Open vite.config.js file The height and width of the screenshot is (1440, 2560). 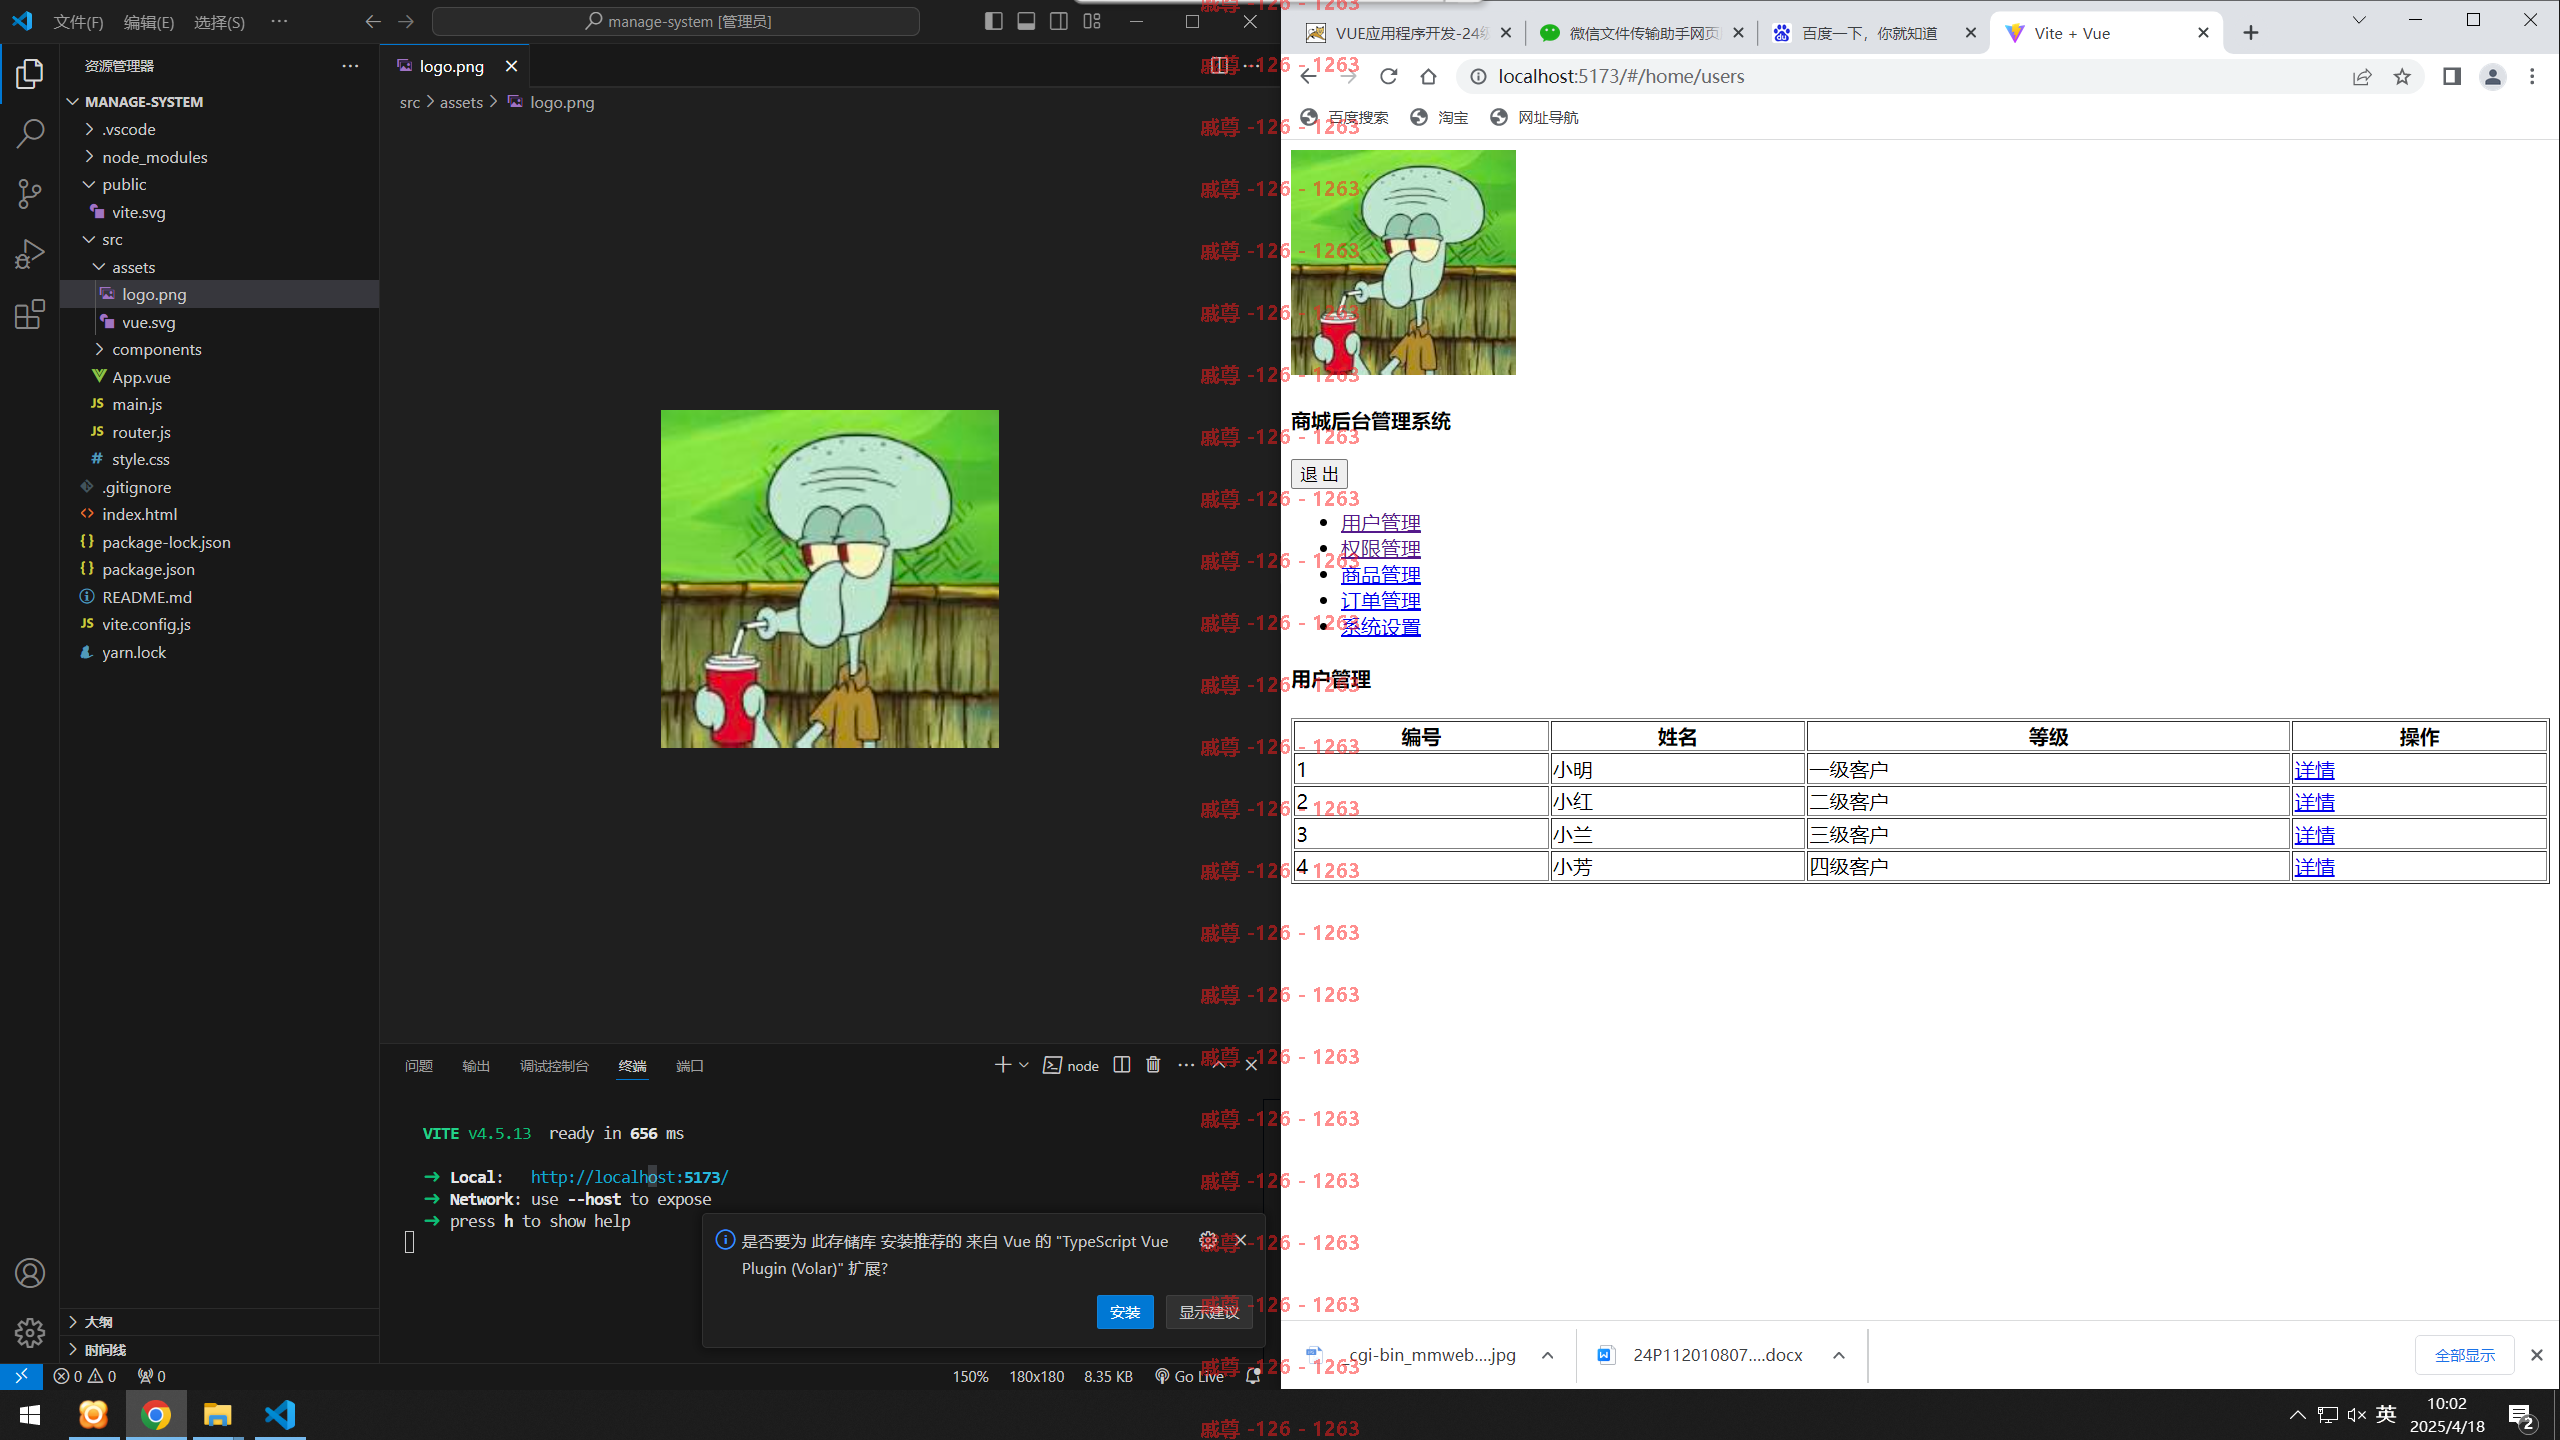point(219,624)
